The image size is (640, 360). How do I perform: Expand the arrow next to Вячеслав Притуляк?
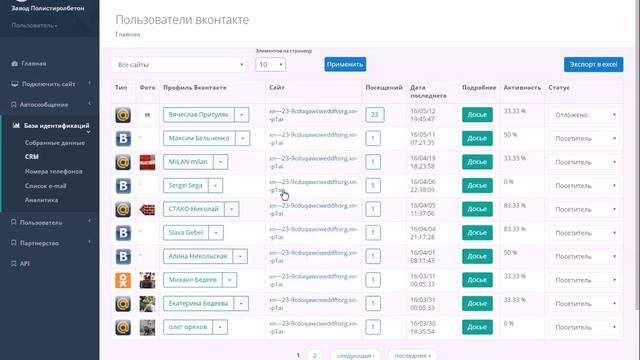[x=242, y=115]
